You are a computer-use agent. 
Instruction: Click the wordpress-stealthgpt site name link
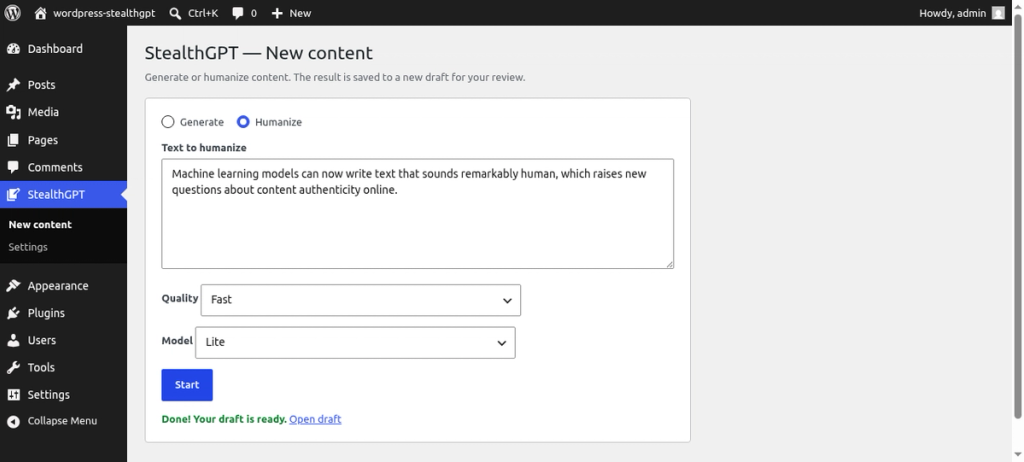click(104, 13)
